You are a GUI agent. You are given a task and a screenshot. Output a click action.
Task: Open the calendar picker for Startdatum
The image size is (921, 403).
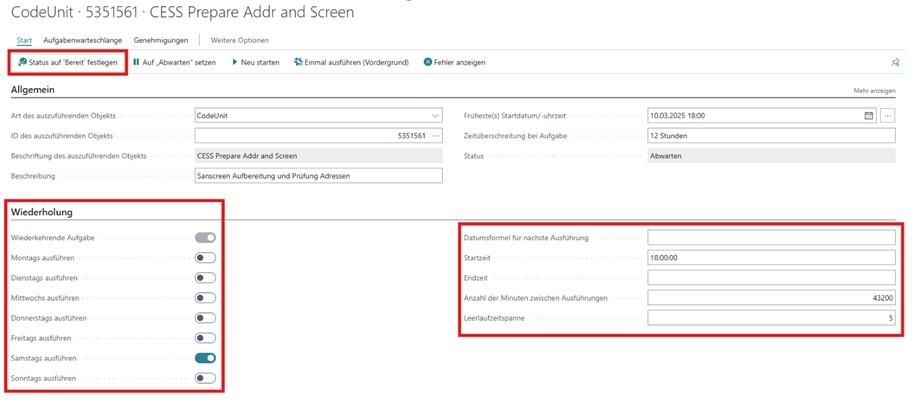(x=869, y=115)
